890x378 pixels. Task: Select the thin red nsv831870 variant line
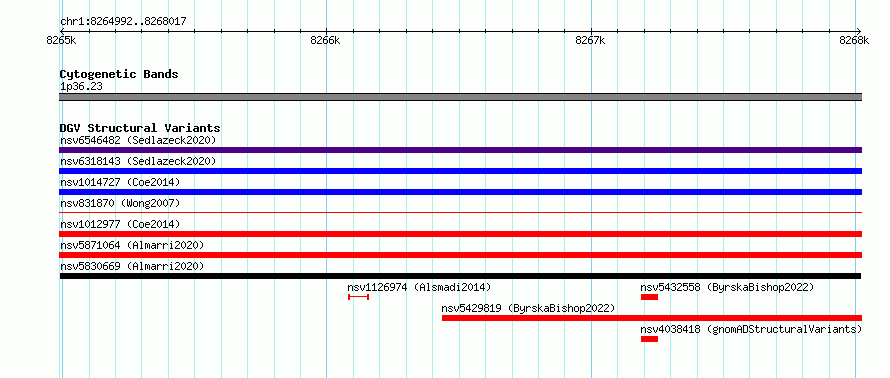pos(460,213)
